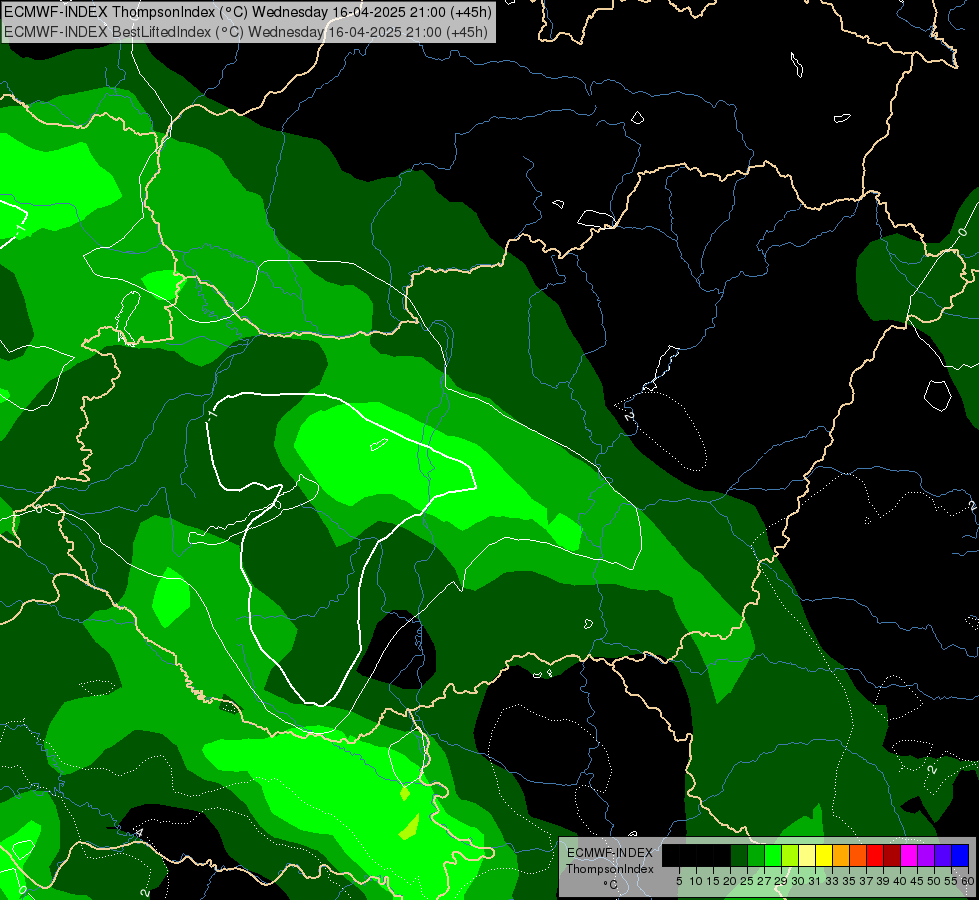Select the magenta 40–45 legend swatch
This screenshot has width=979, height=900.
(x=909, y=855)
